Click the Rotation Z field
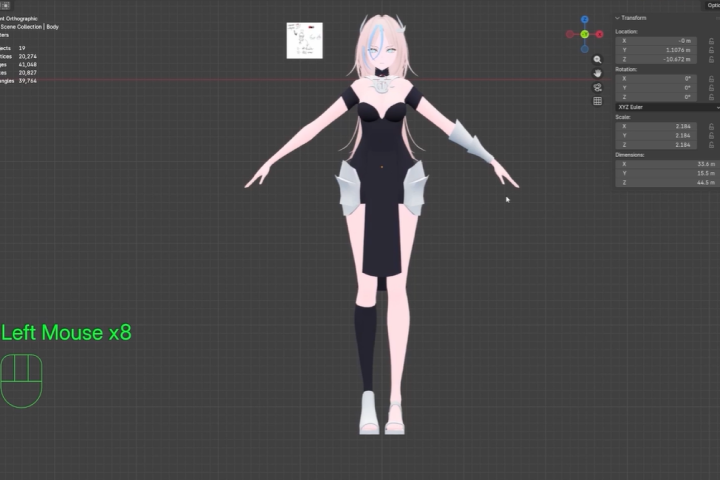Viewport: 720px width, 480px height. click(x=656, y=97)
